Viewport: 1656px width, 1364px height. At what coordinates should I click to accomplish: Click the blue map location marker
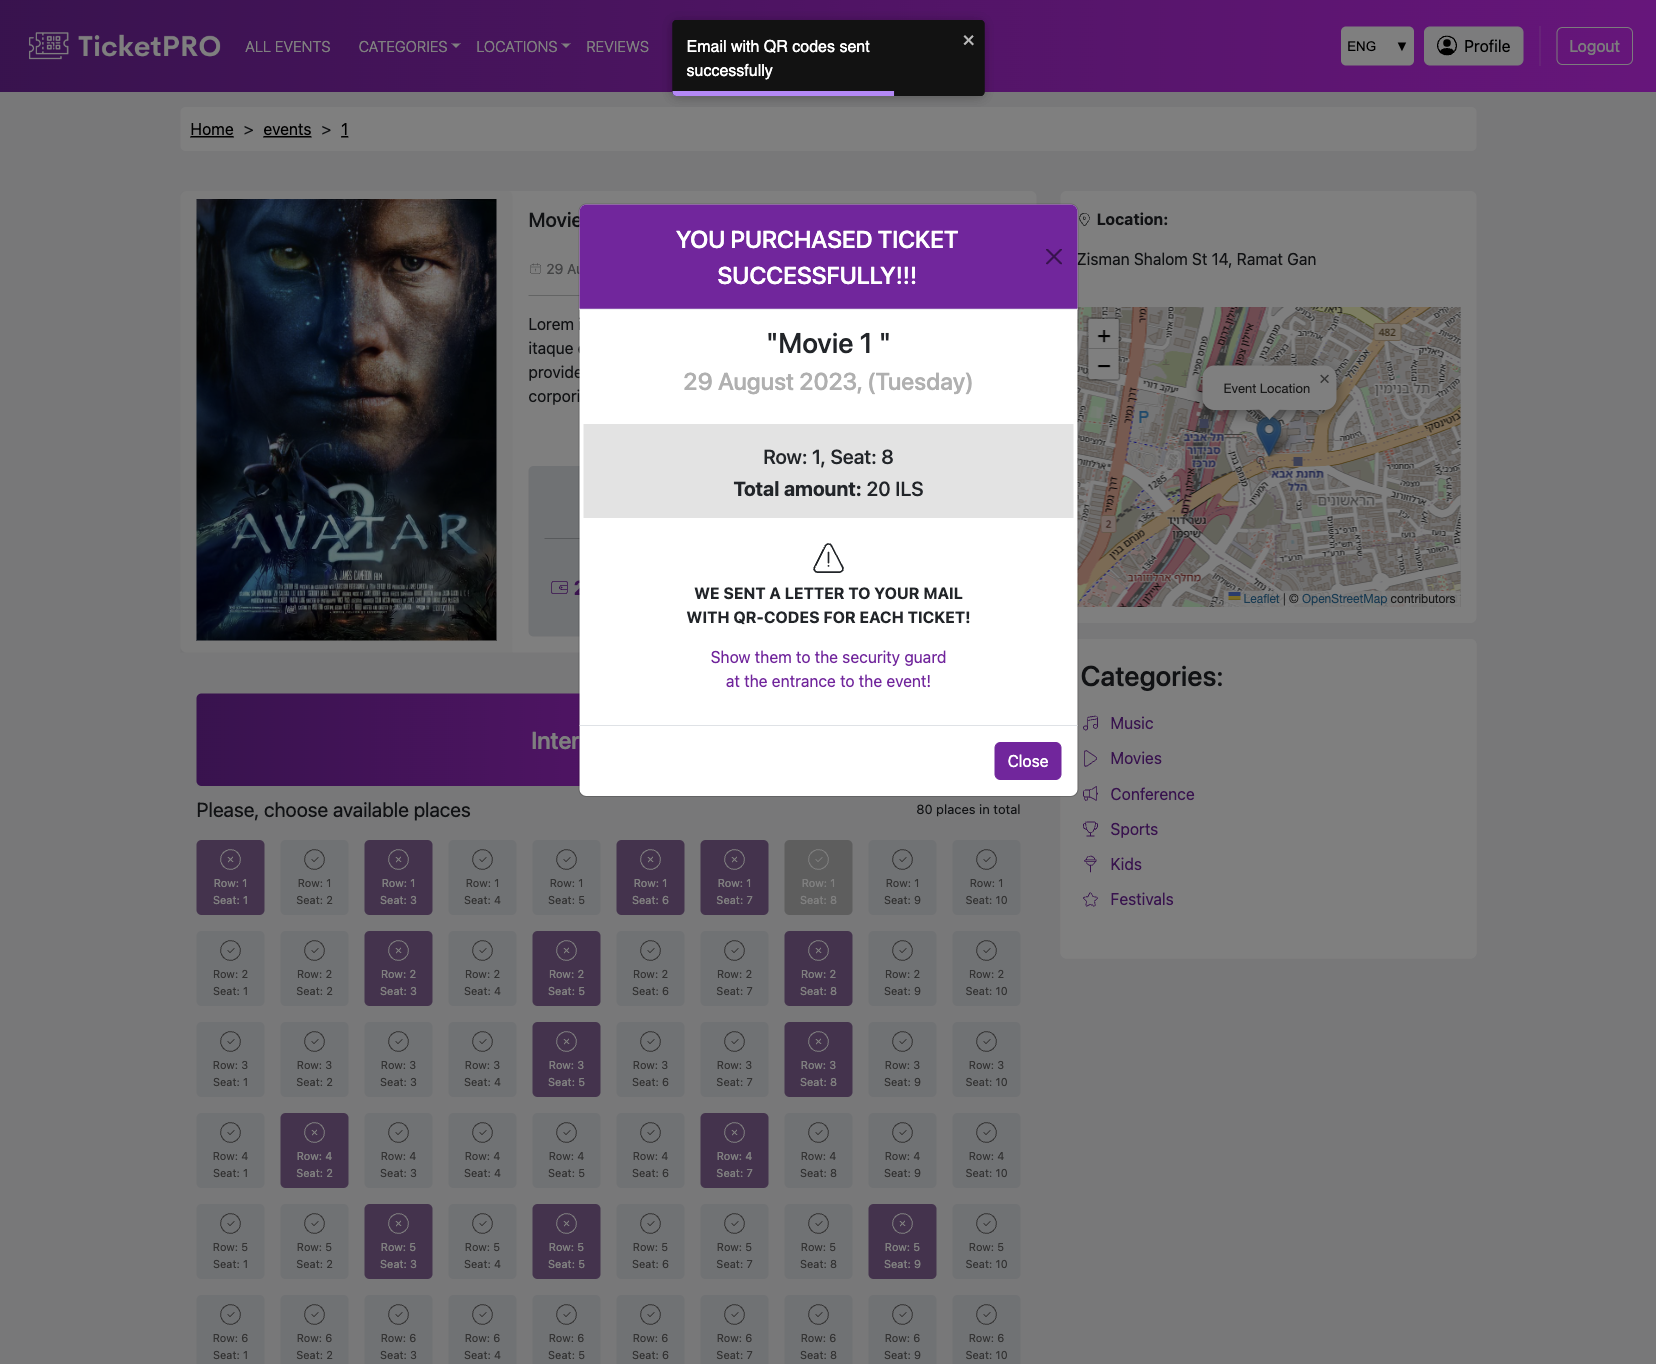click(1268, 436)
